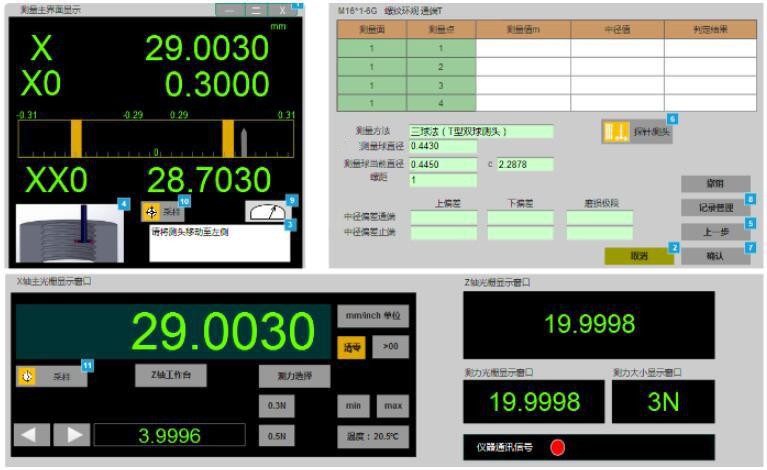Open the 测量方法 三球法 method field
Screen dimensions: 767x470
[x=480, y=131]
